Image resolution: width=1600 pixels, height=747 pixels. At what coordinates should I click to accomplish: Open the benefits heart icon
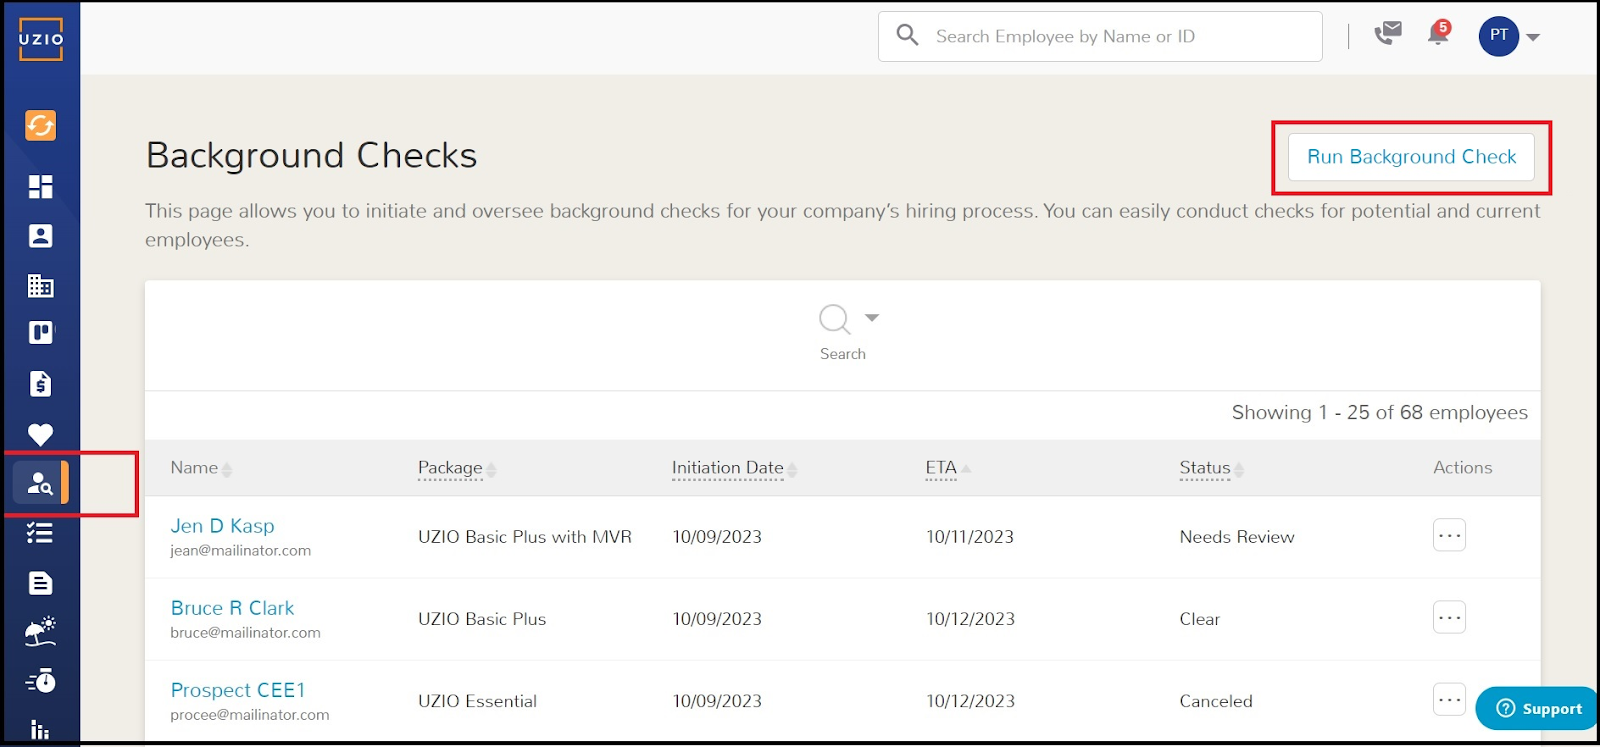pyautogui.click(x=40, y=434)
